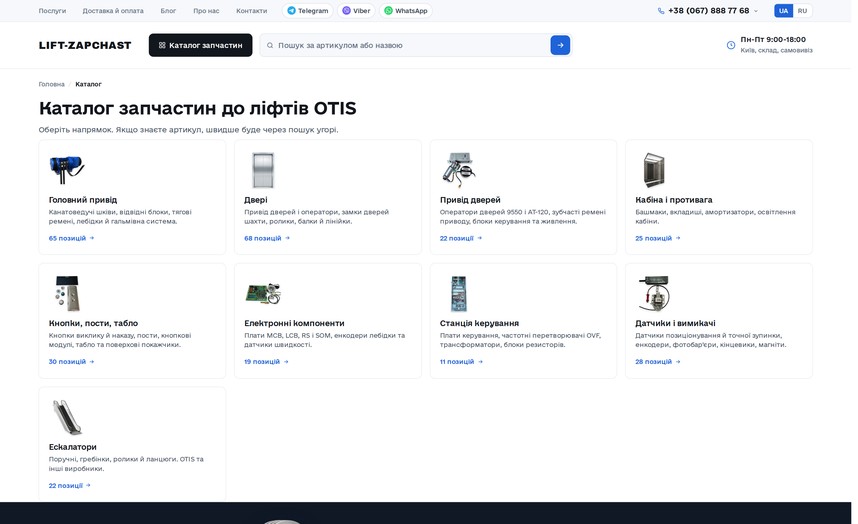Follow the 65 позицій link
The height and width of the screenshot is (524, 858).
pyautogui.click(x=67, y=238)
